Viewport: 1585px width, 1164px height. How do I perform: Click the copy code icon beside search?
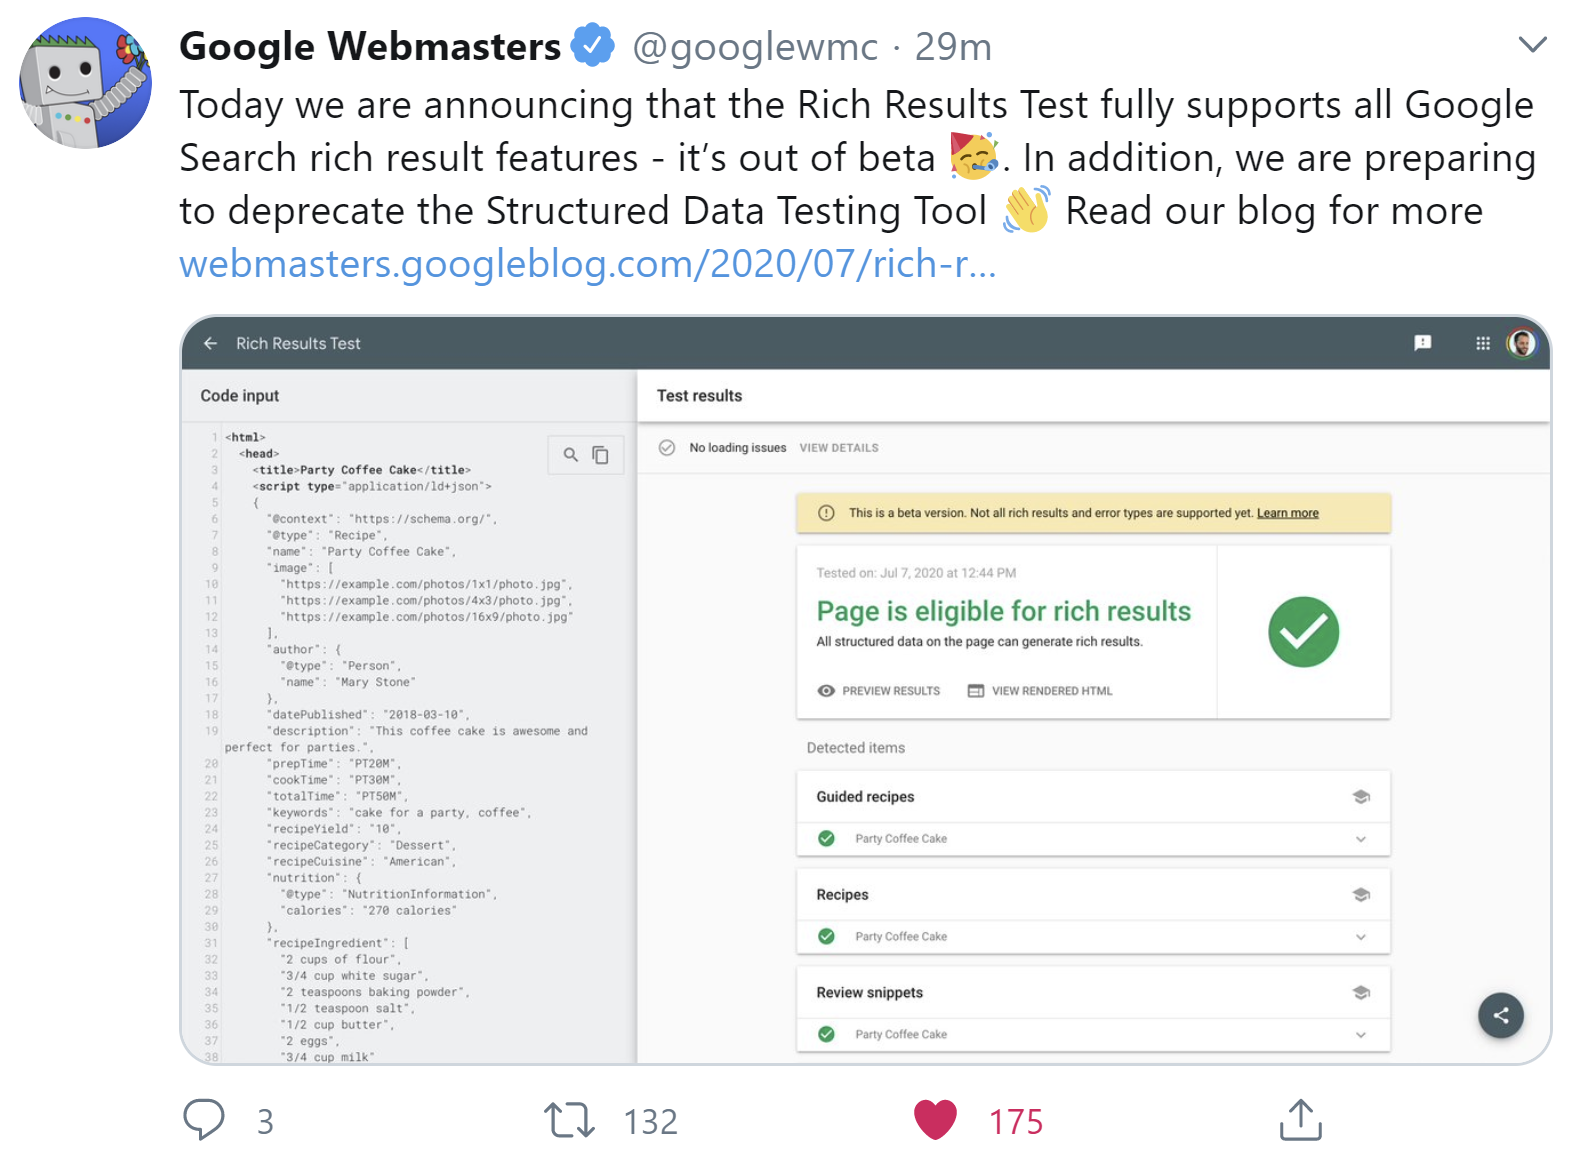pos(600,455)
